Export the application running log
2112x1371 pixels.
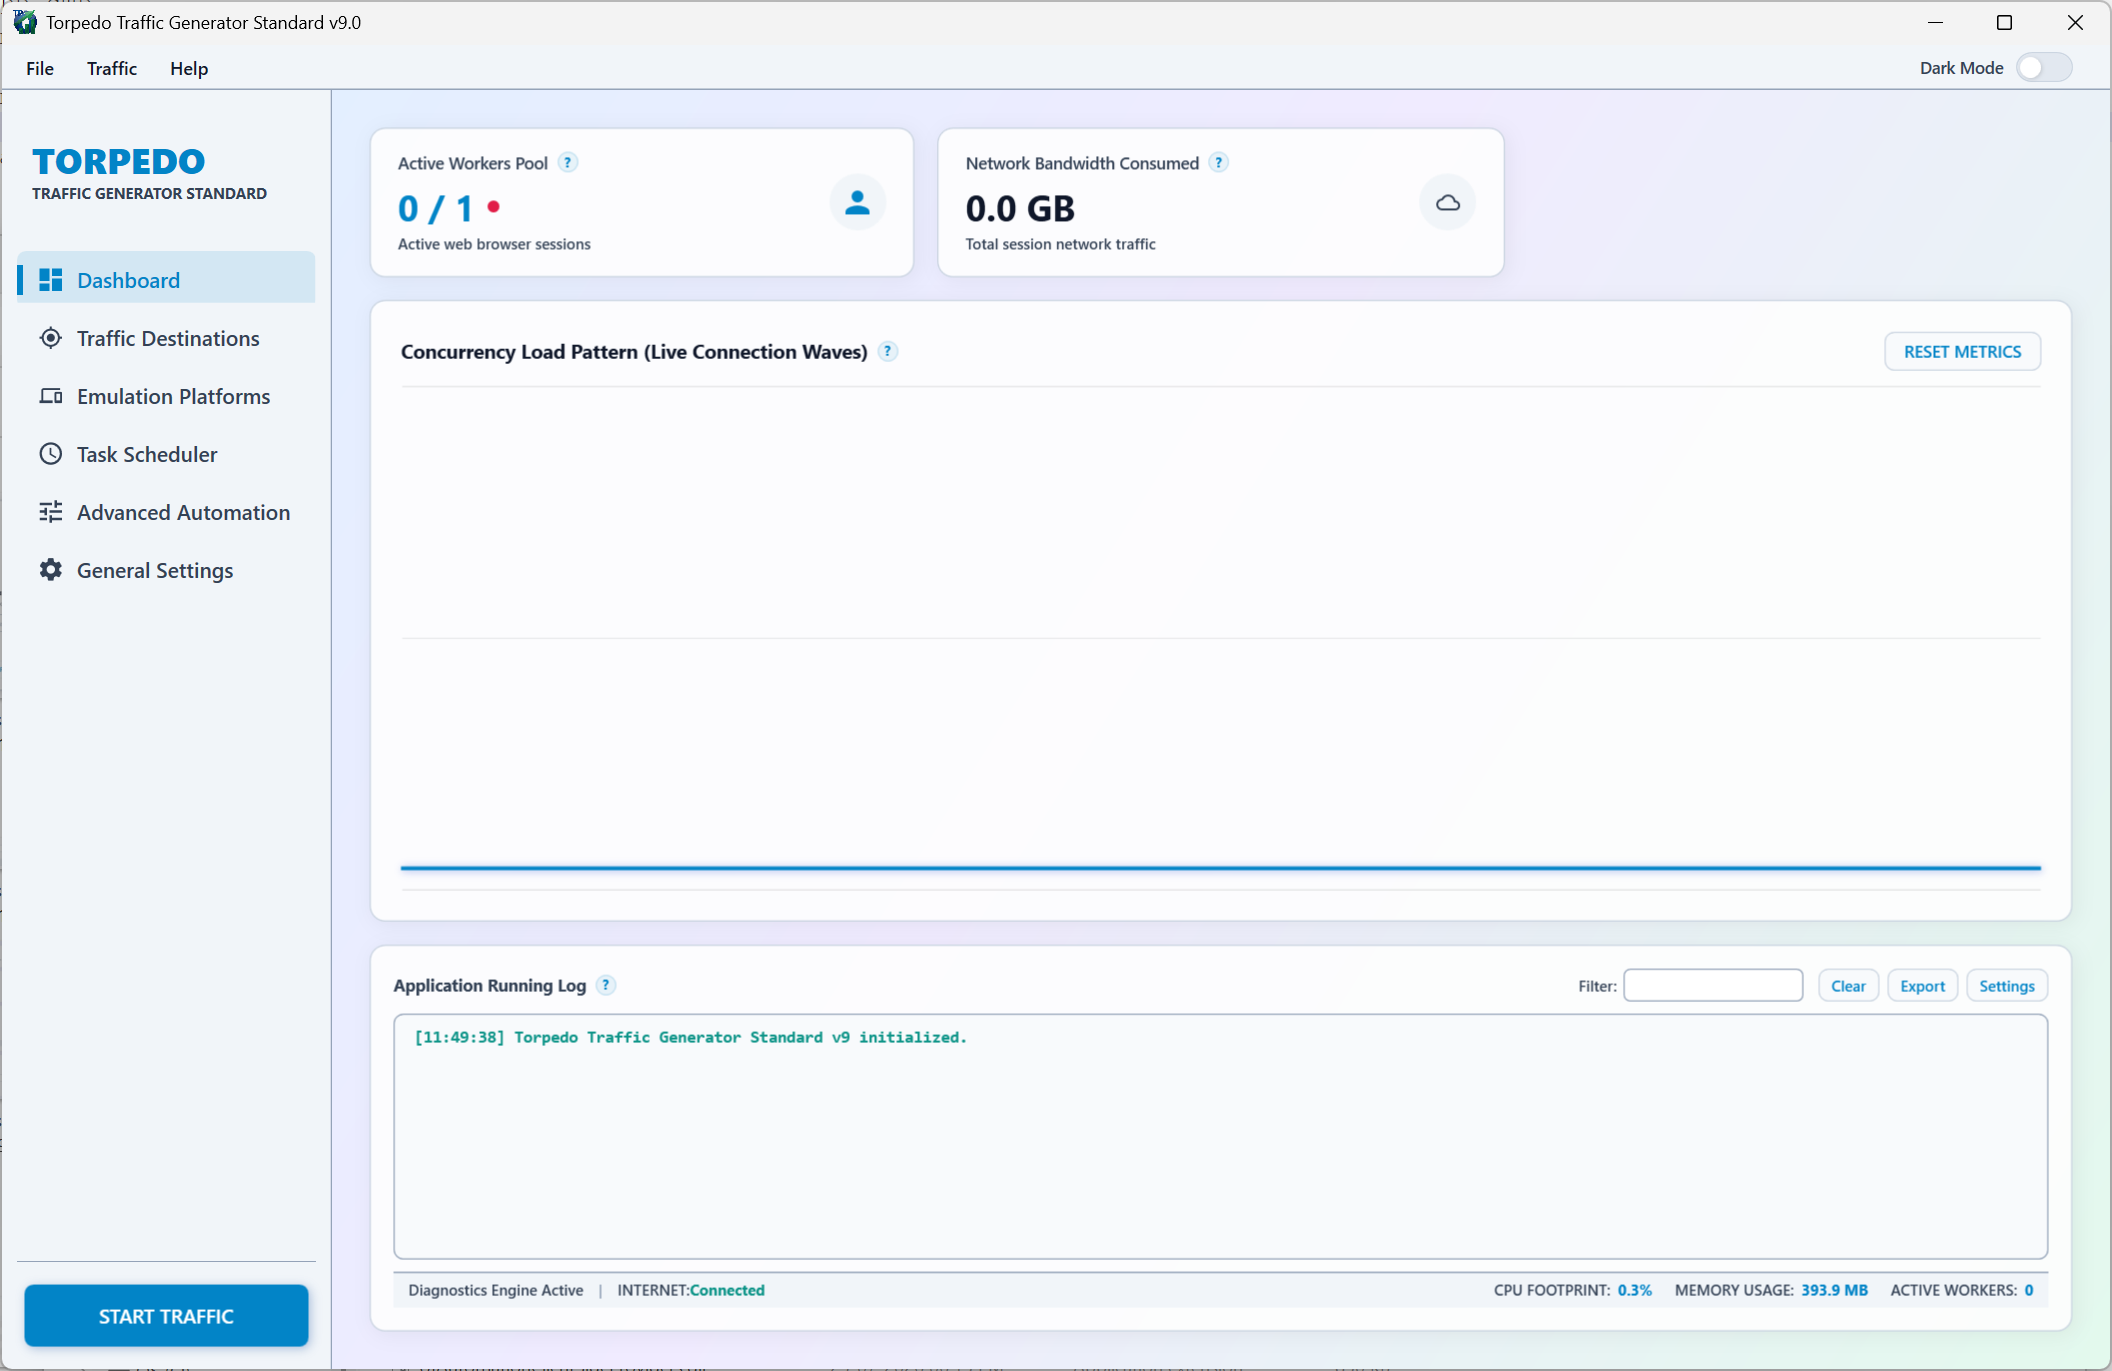point(1922,986)
